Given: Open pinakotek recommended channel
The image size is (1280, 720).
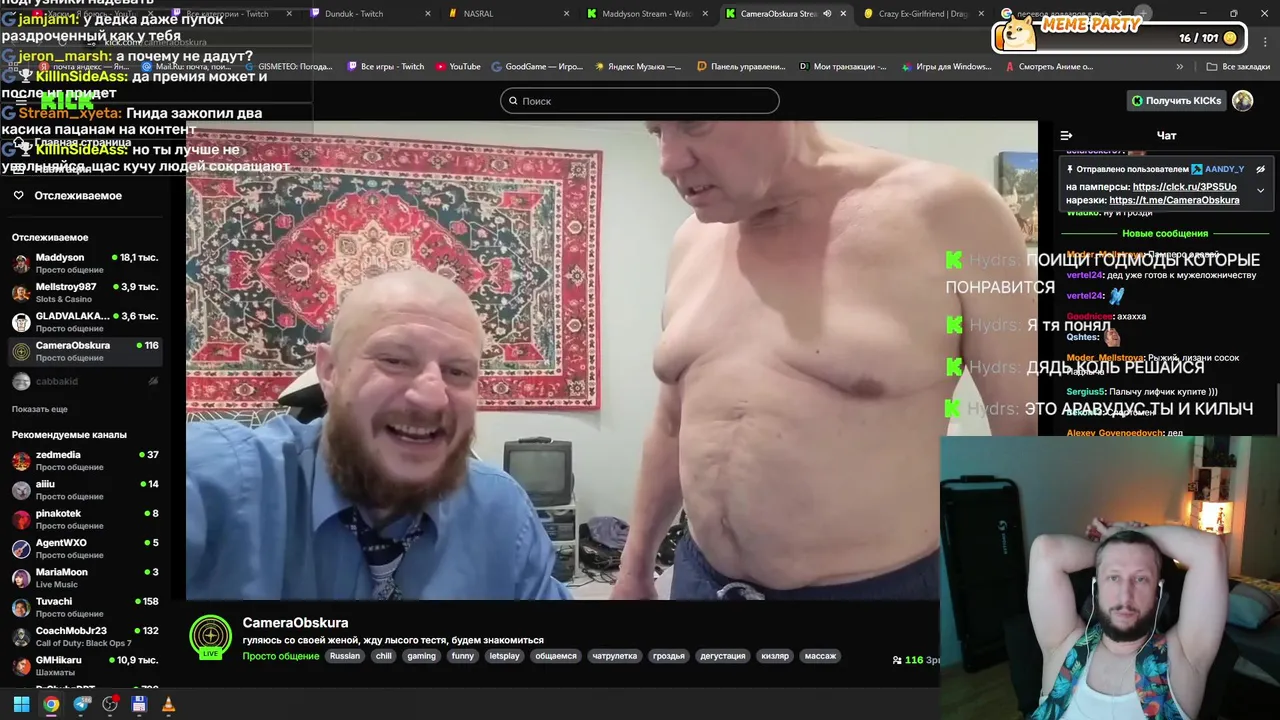Looking at the screenshot, I should (x=86, y=519).
